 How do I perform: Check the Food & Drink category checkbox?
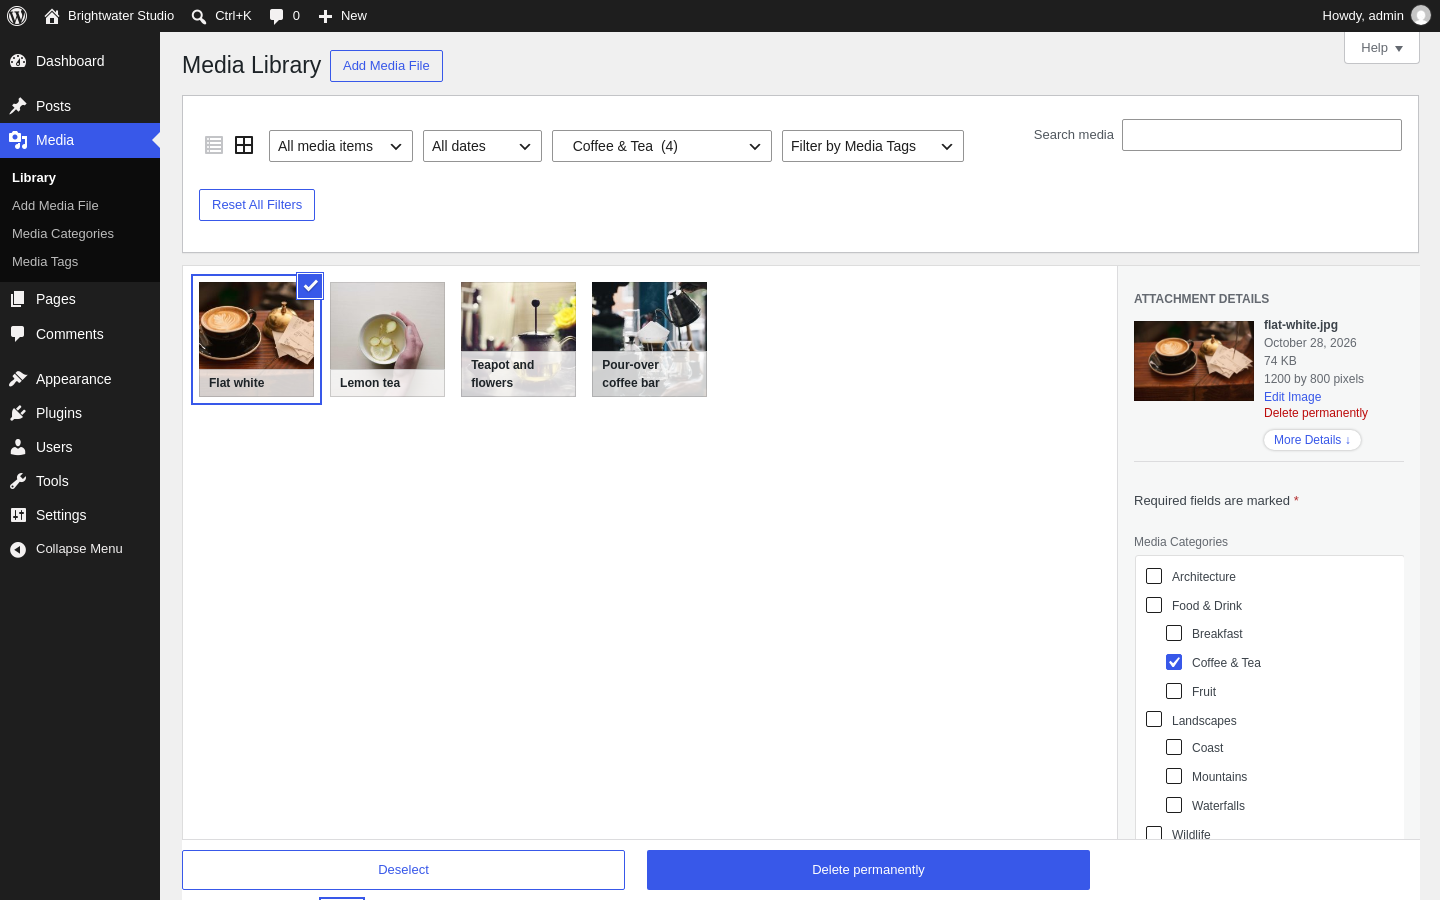tap(1154, 605)
